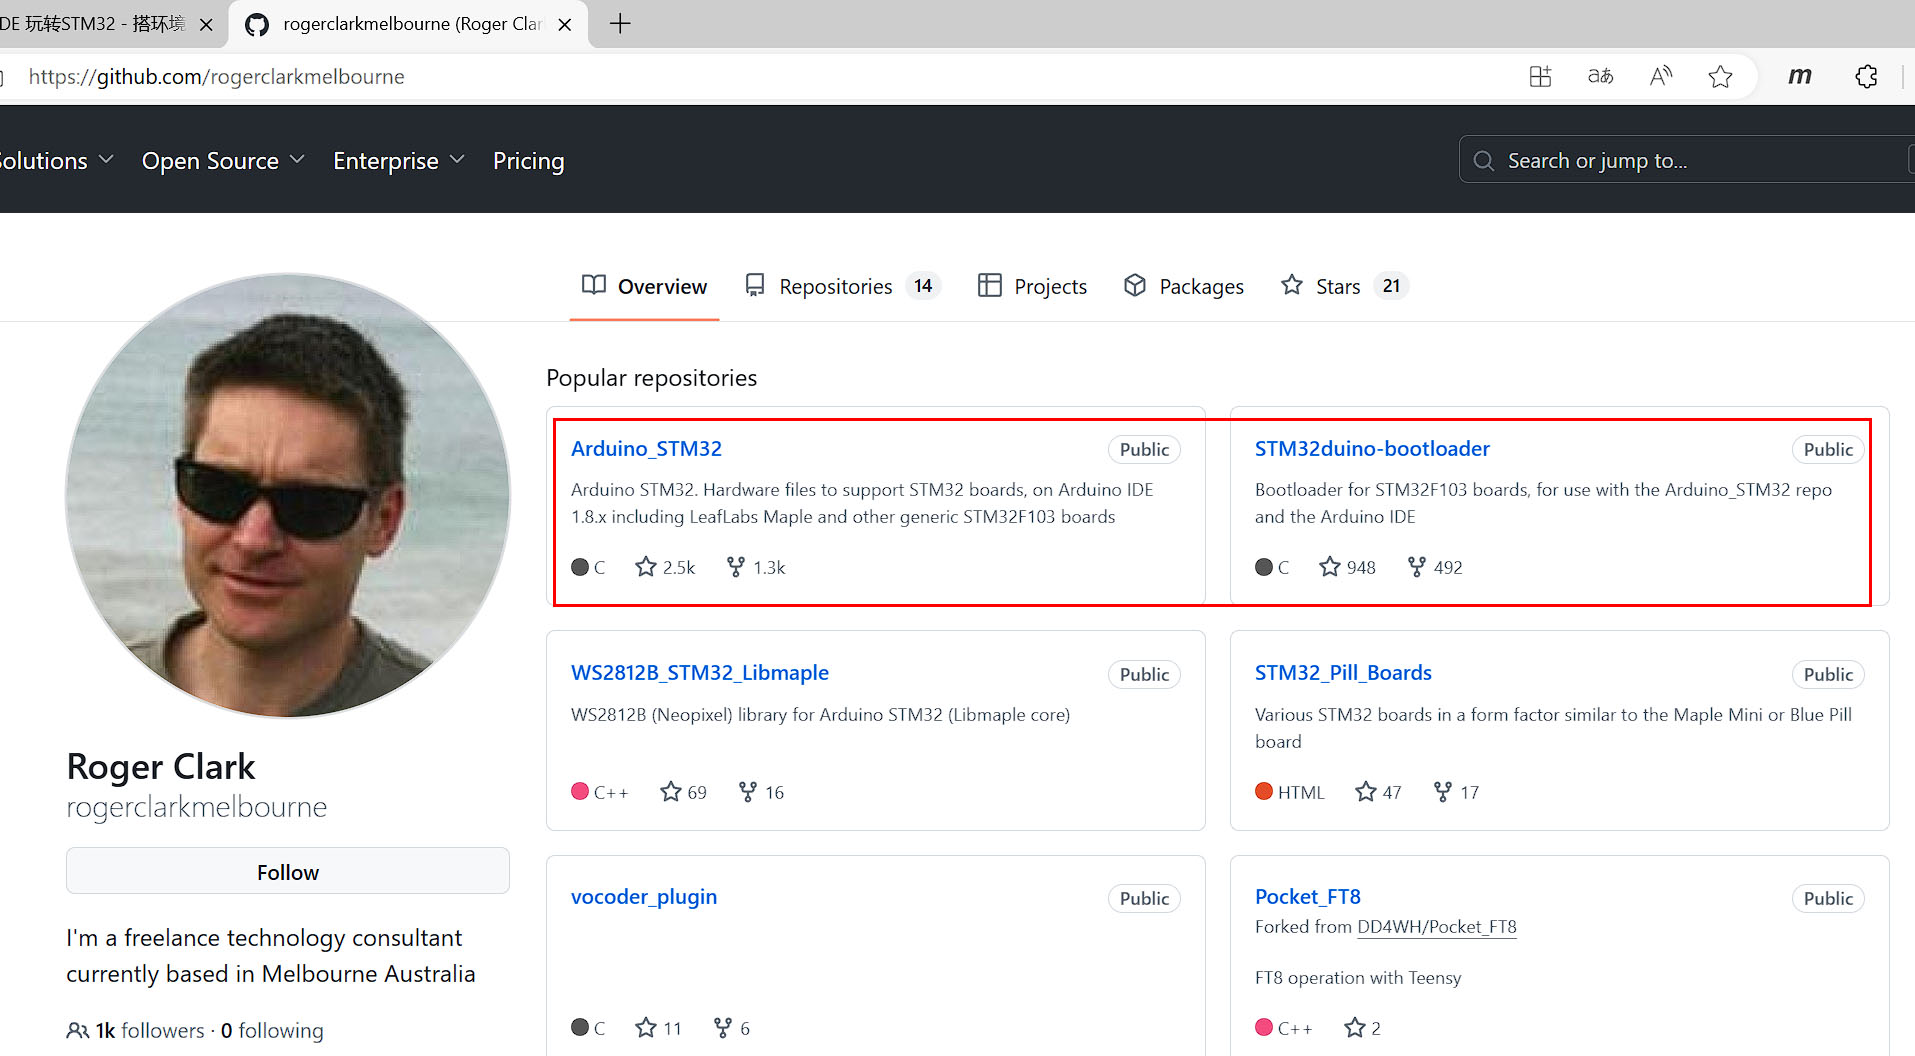Open the Arduino_STM32 repository link
Viewport: 1915px width, 1056px height.
(x=646, y=449)
